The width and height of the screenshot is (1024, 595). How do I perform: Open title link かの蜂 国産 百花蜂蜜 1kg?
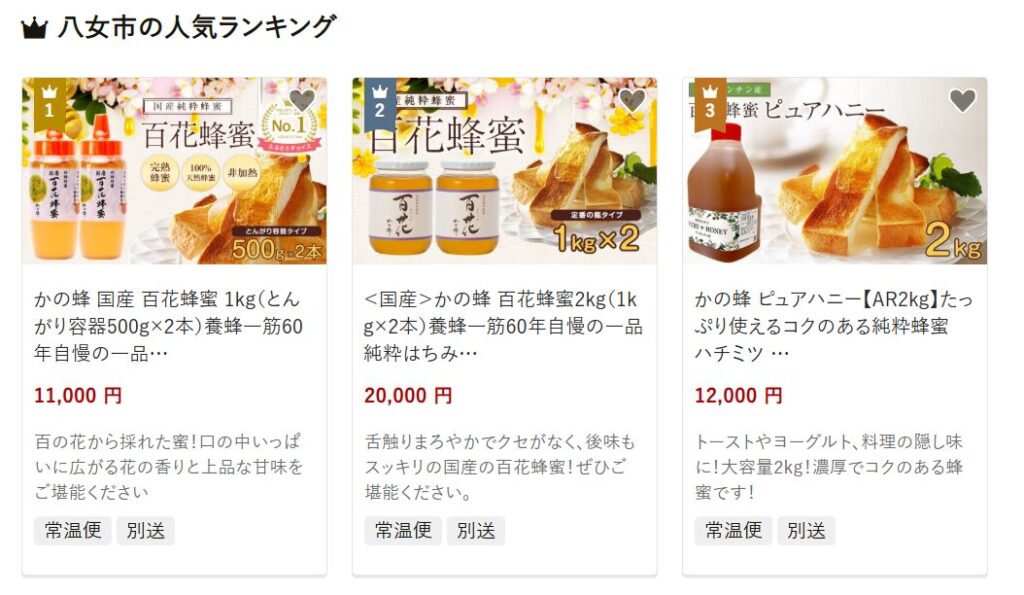click(x=168, y=326)
